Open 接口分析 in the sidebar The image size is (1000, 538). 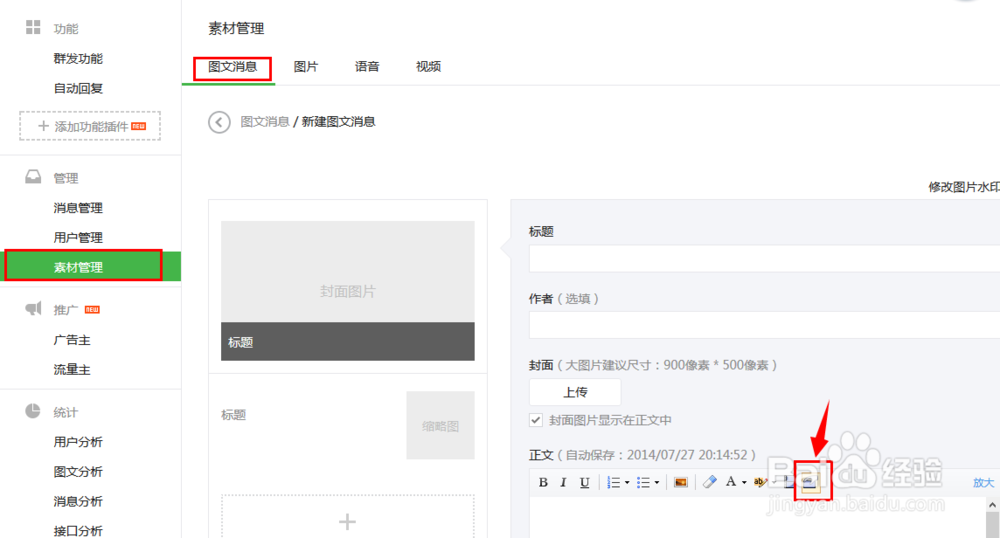coord(78,530)
